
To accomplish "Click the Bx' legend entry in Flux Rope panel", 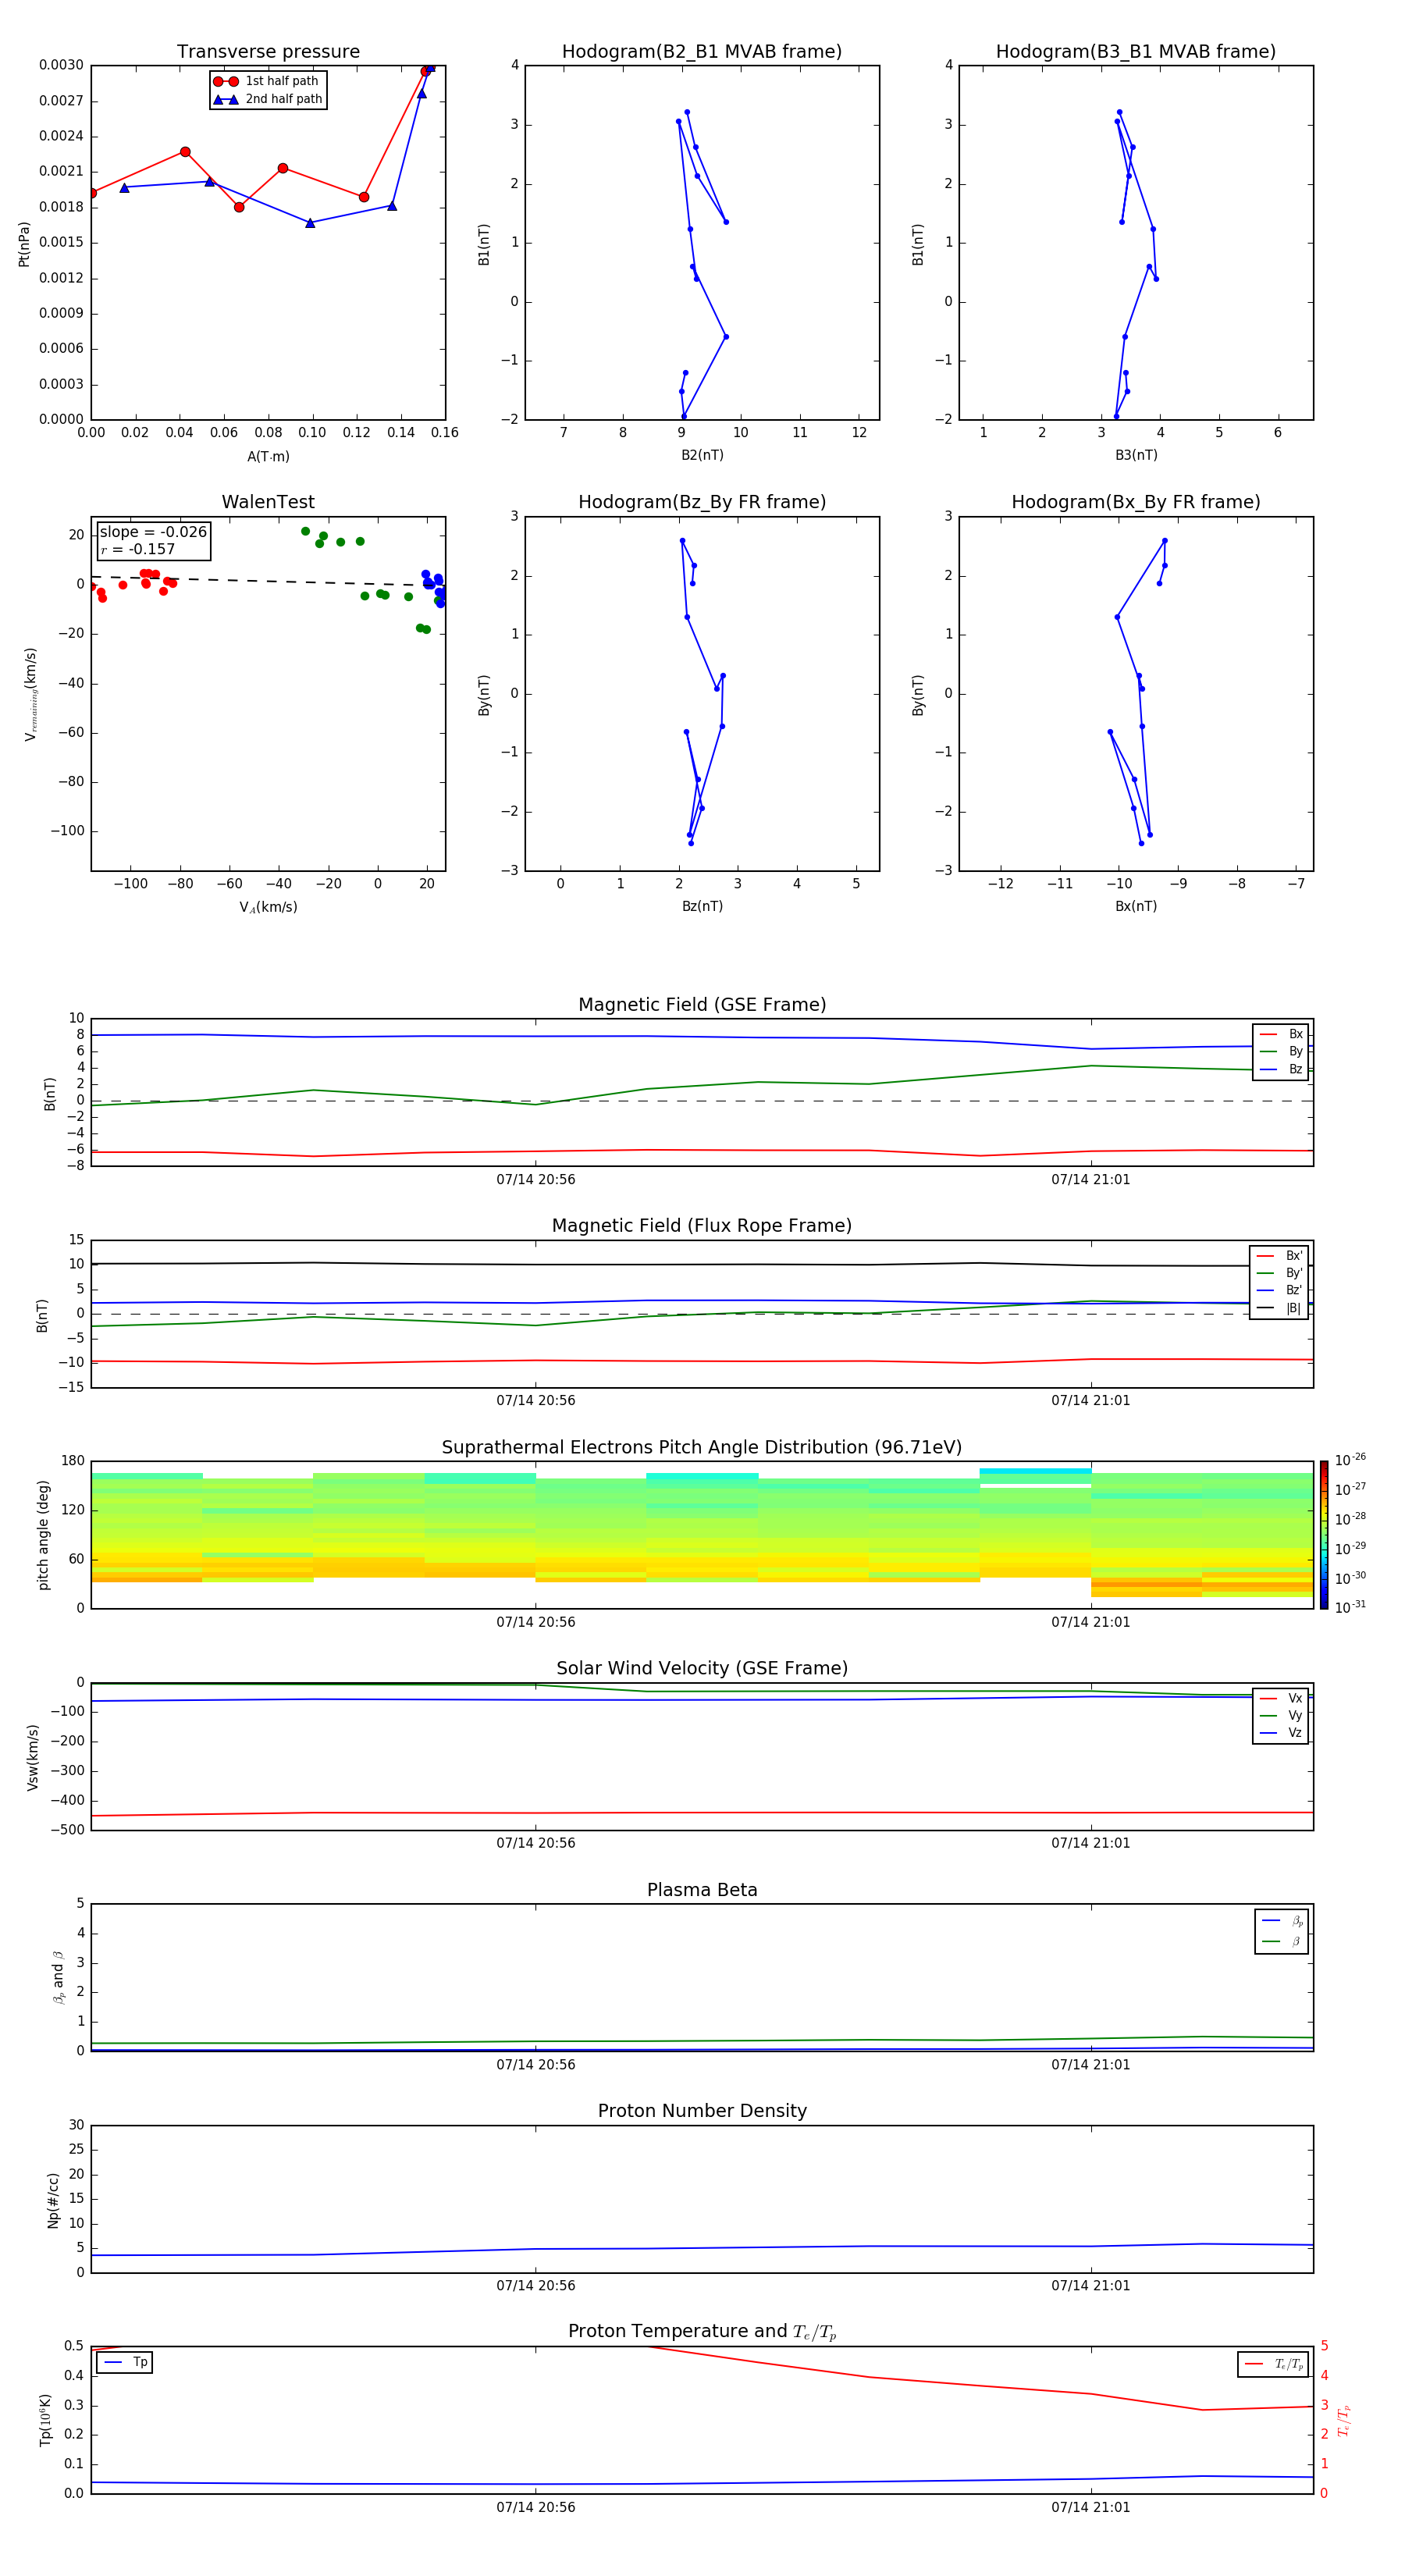I will (1279, 1256).
